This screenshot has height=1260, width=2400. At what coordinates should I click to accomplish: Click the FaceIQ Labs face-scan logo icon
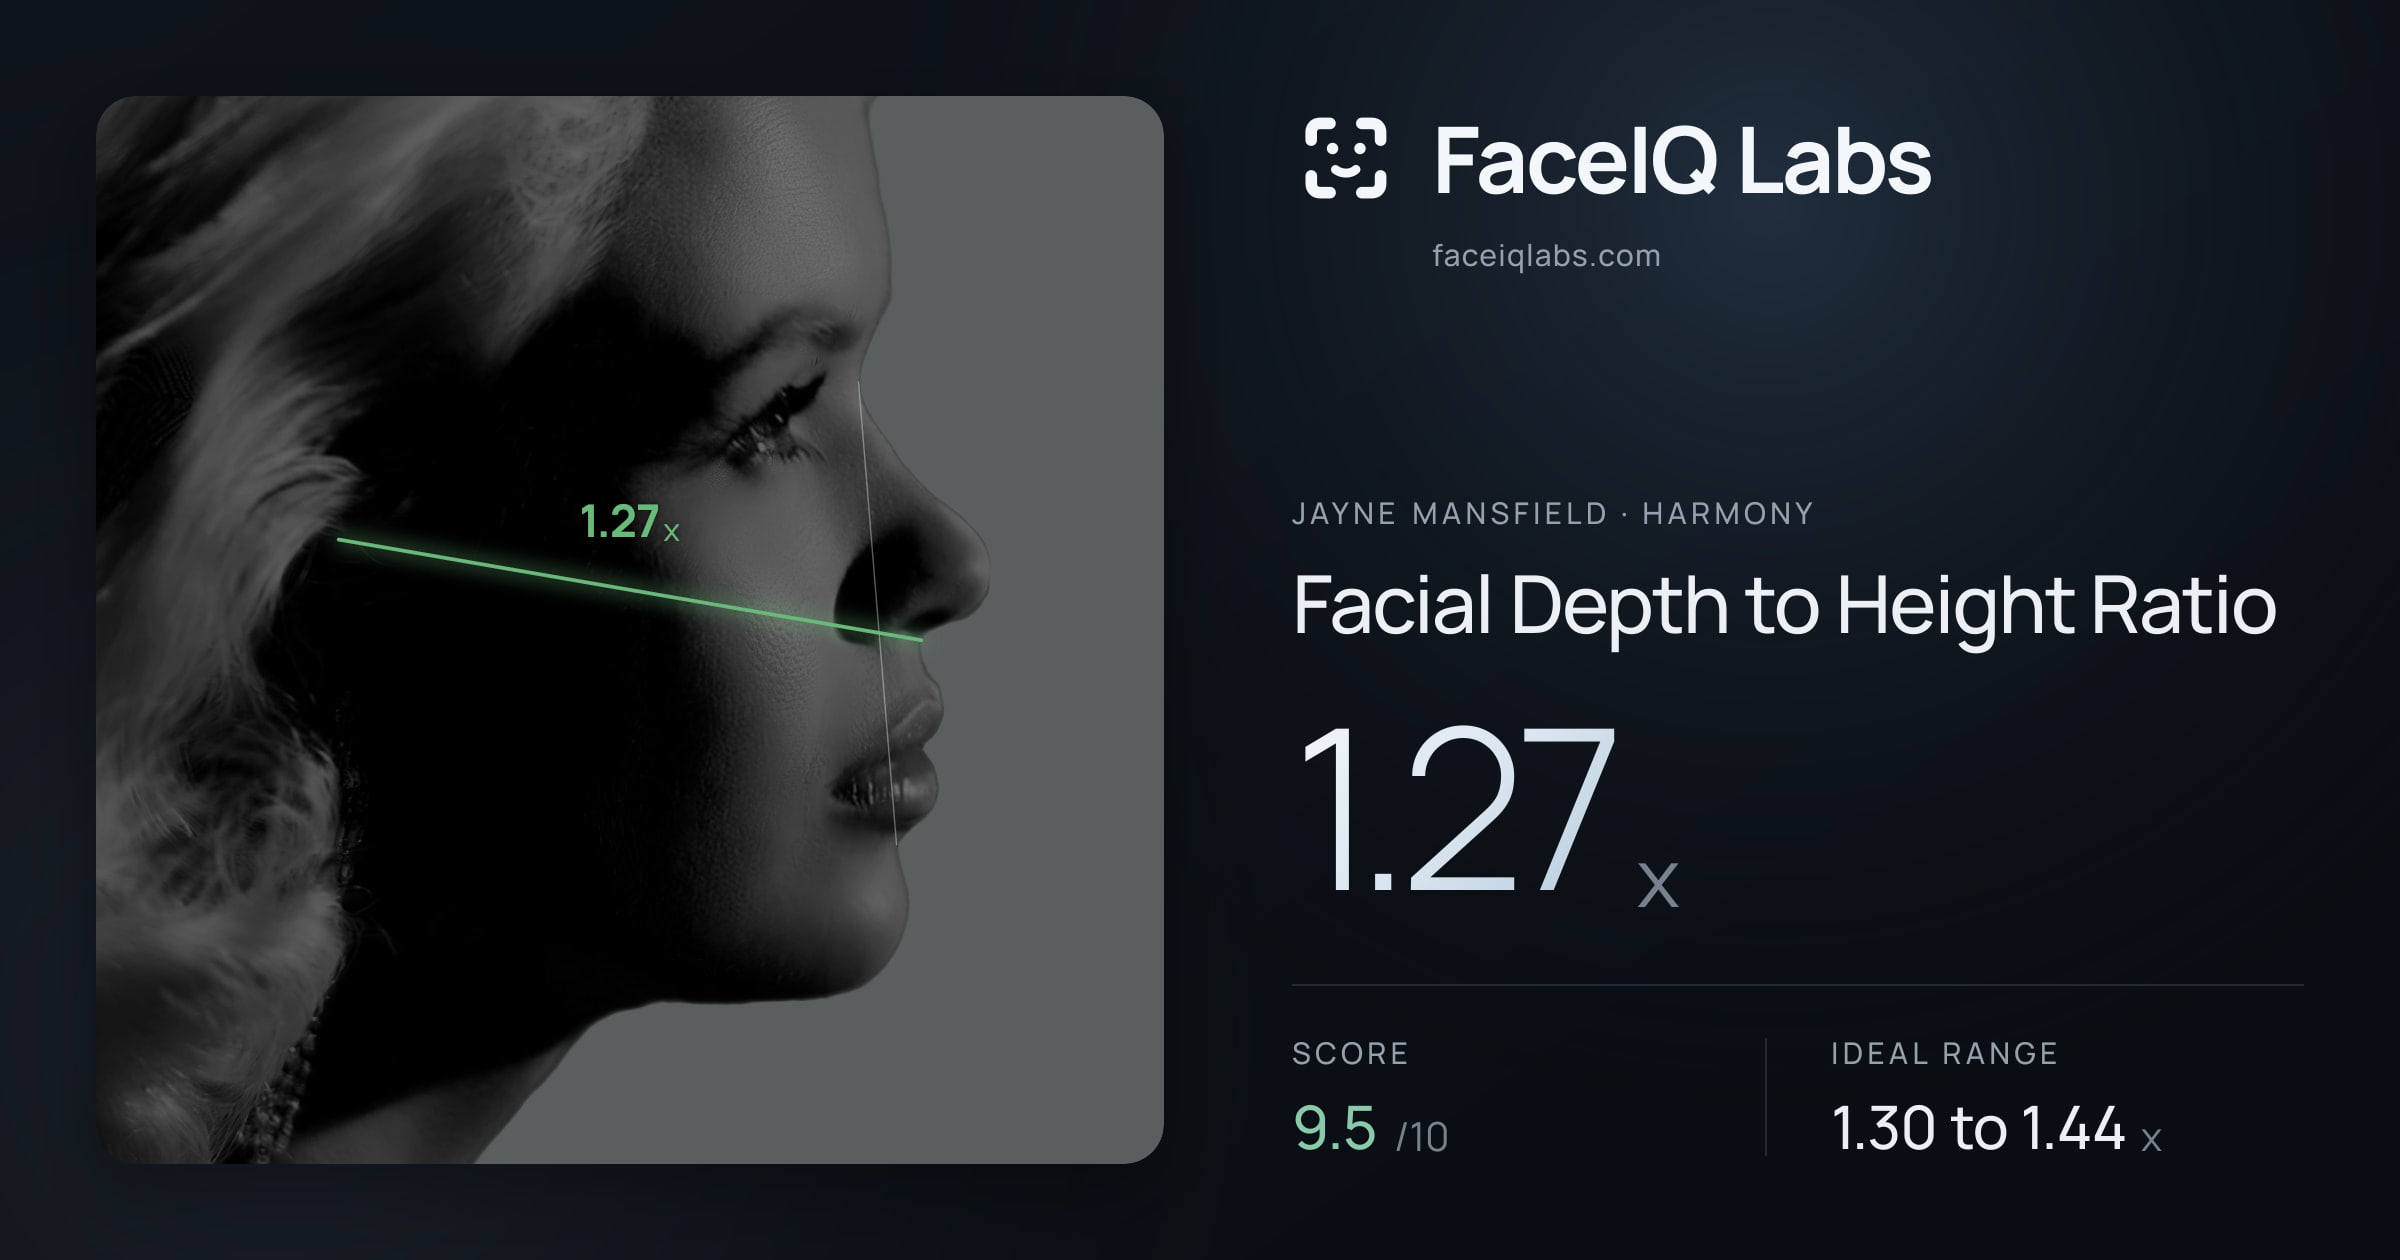click(1345, 158)
